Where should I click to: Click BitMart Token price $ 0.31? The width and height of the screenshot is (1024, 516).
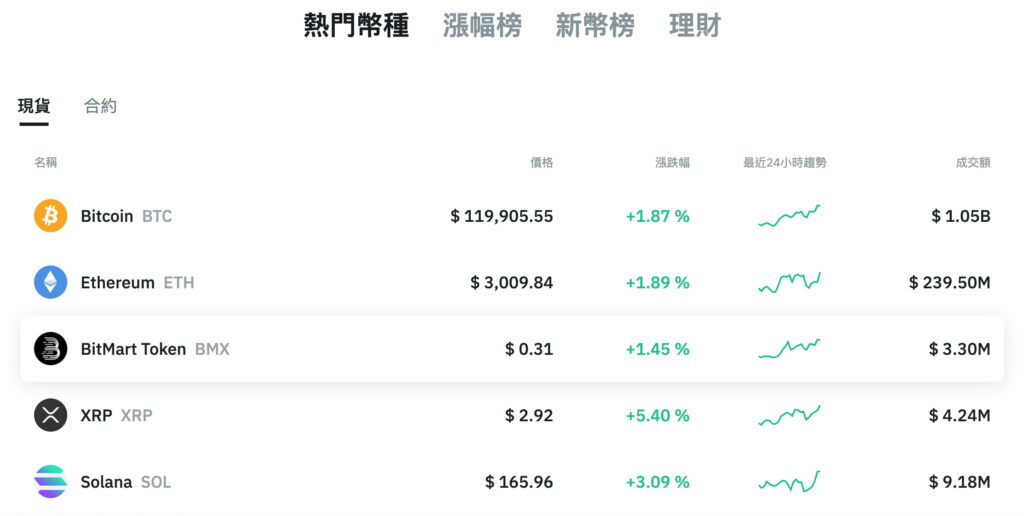[x=529, y=349]
